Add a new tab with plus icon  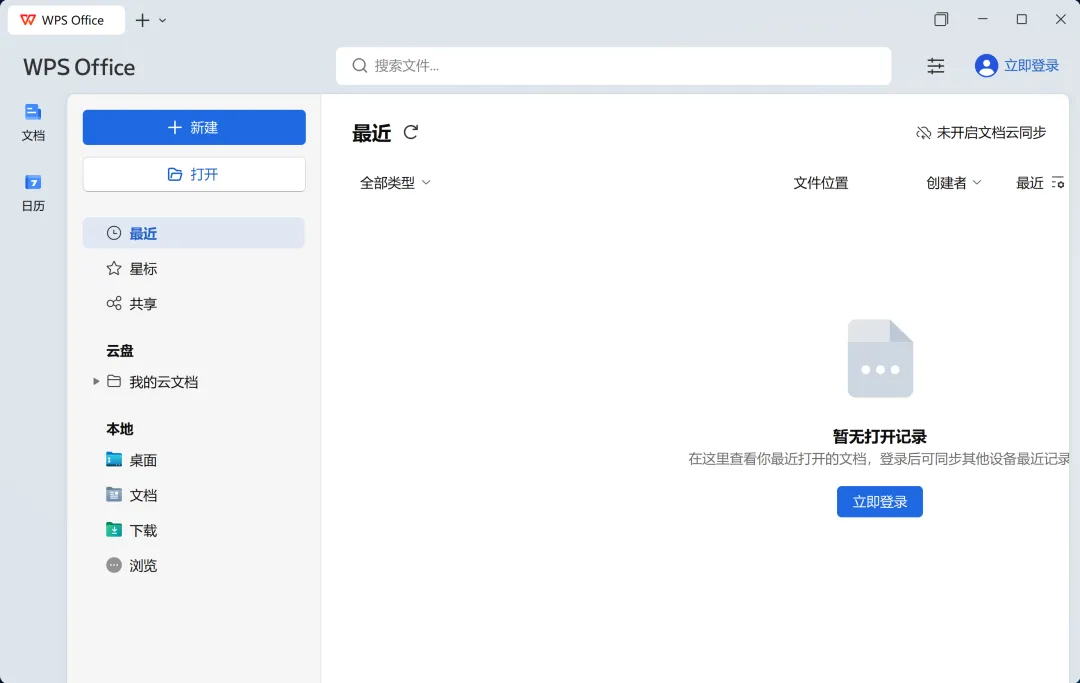[142, 20]
